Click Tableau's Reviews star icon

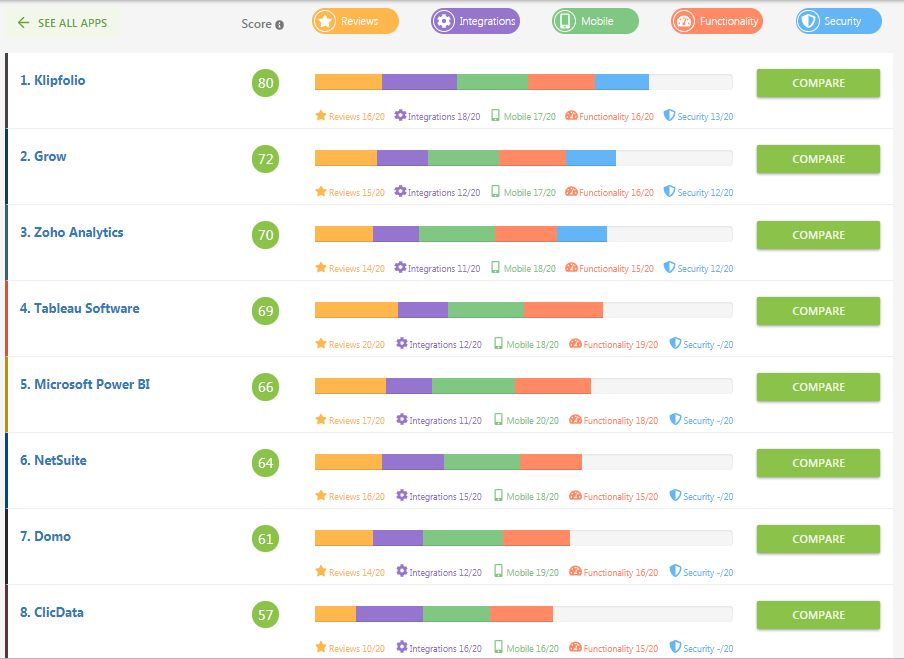tap(321, 344)
